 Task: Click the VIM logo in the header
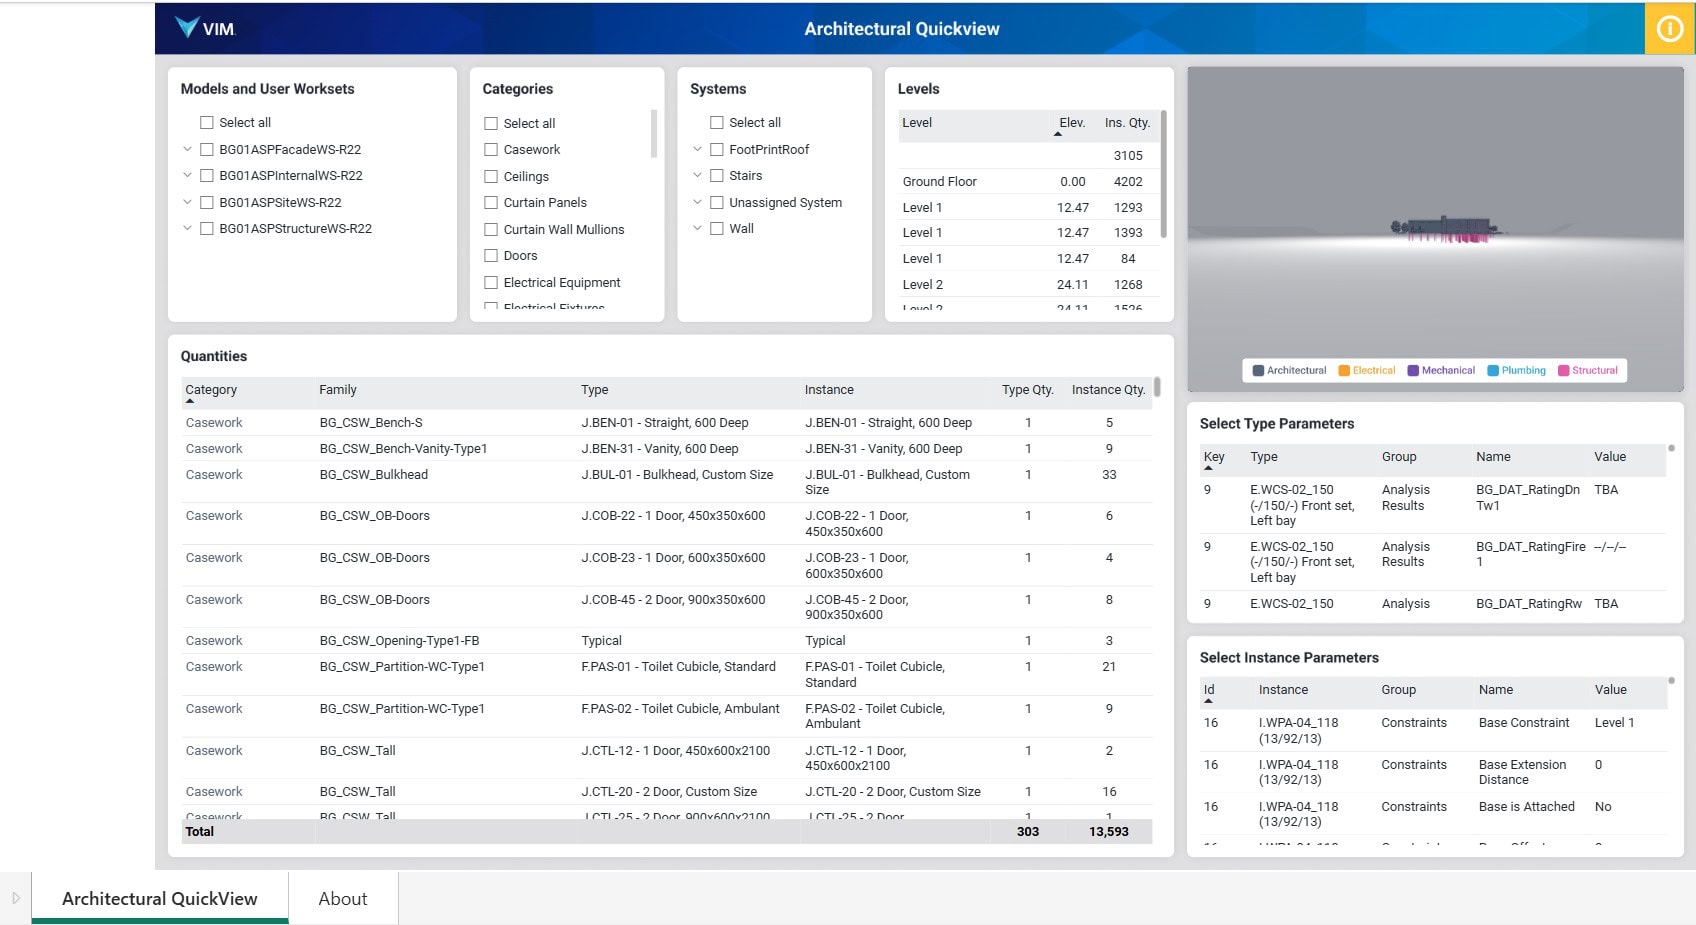point(204,28)
